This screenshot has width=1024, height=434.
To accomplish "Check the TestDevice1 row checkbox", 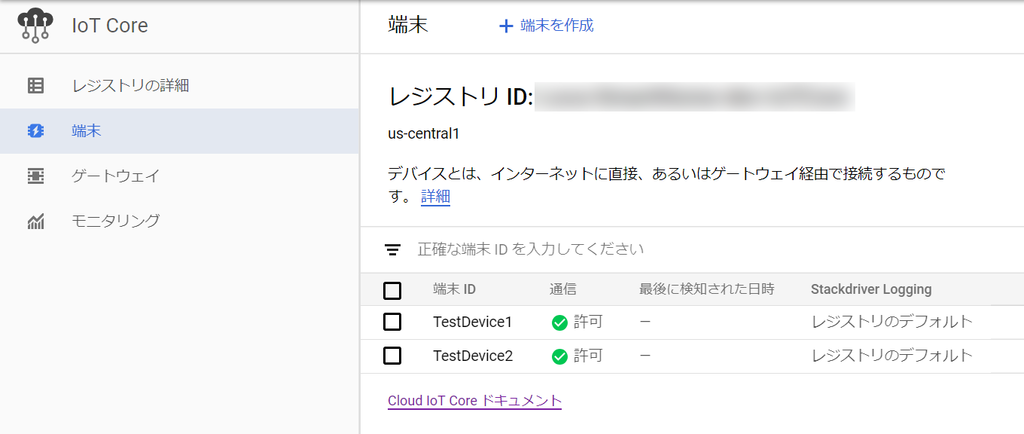I will tap(393, 322).
